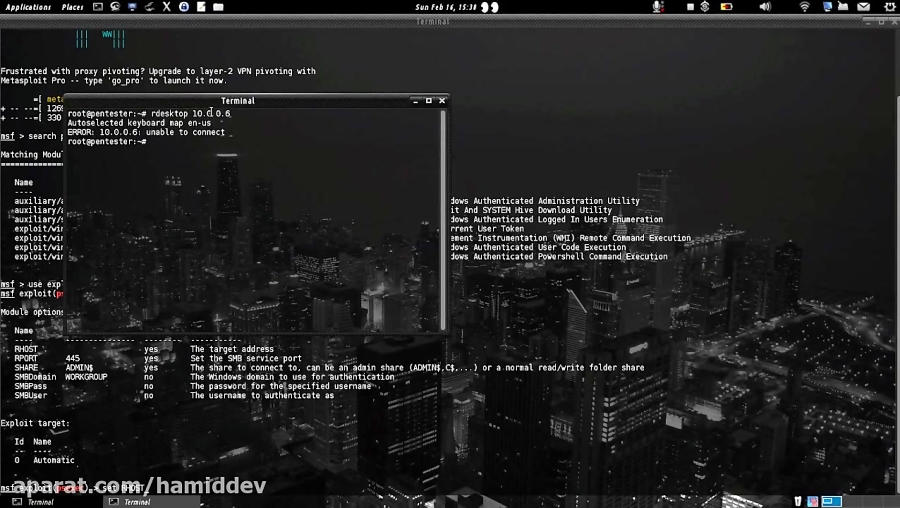The width and height of the screenshot is (900, 508).
Task: Click 'Set the SMB service port' description
Action: pos(246,358)
